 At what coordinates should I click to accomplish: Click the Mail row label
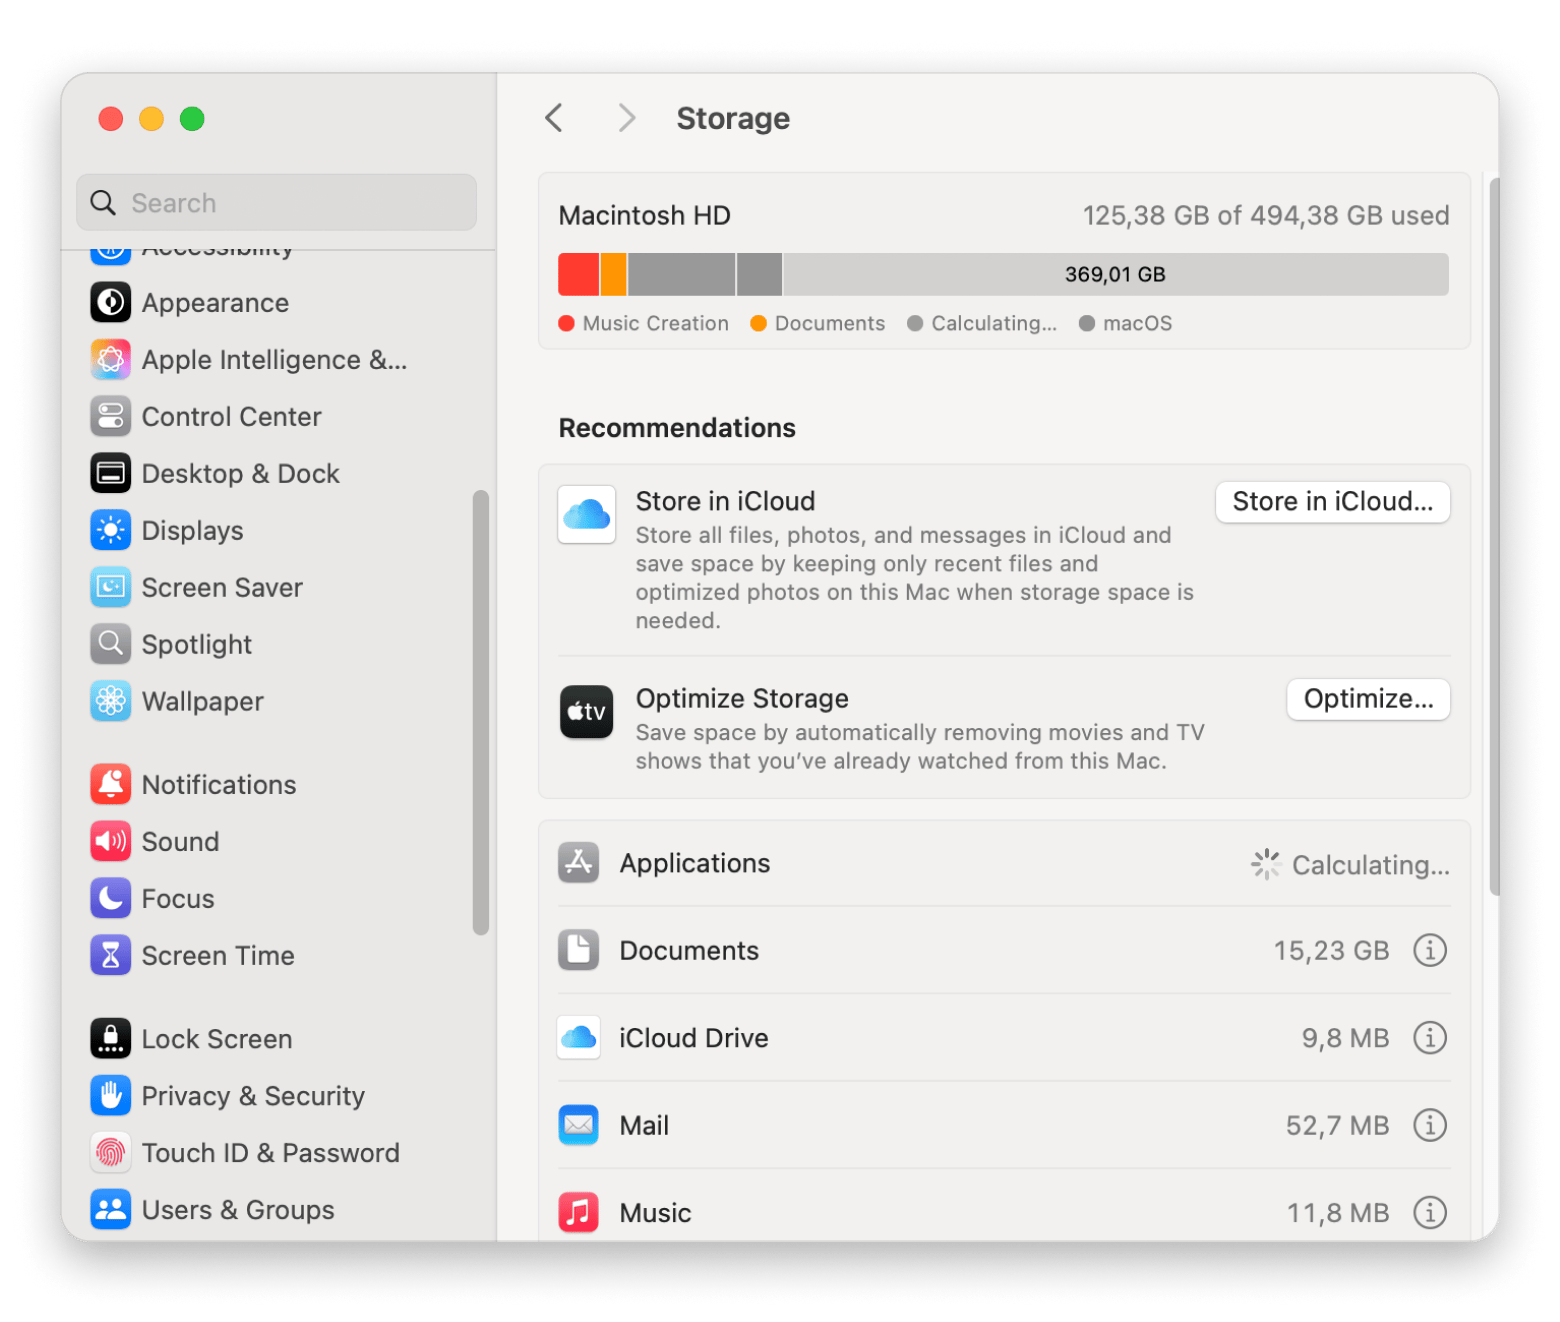coord(644,1125)
